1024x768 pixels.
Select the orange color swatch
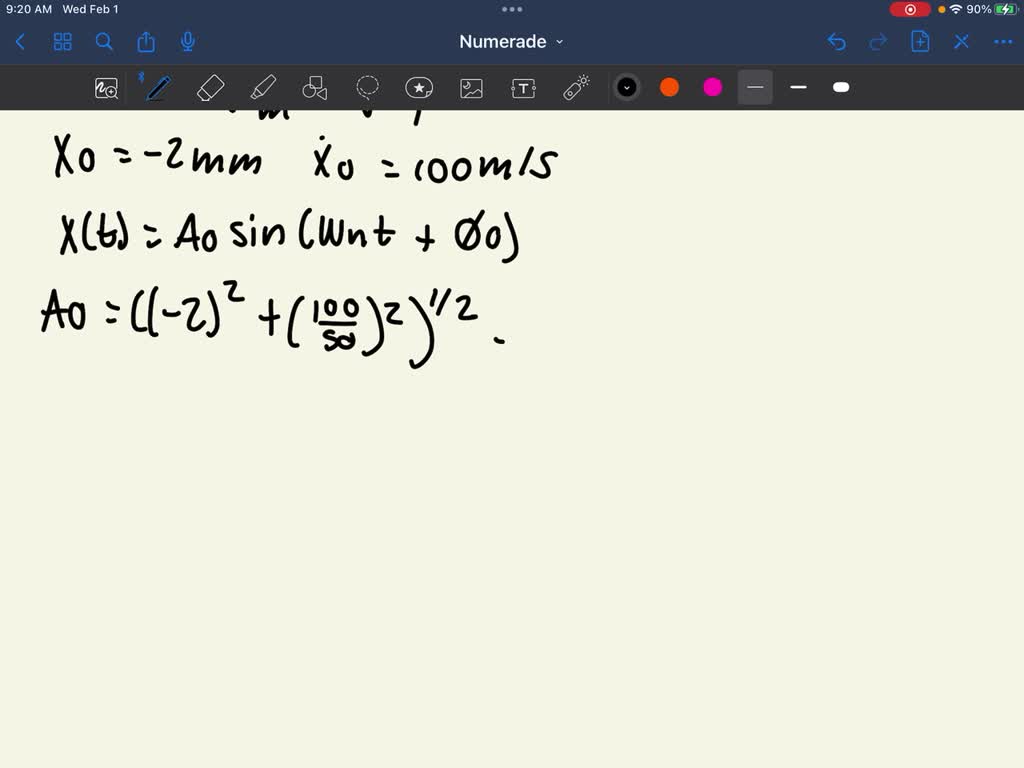coord(669,88)
